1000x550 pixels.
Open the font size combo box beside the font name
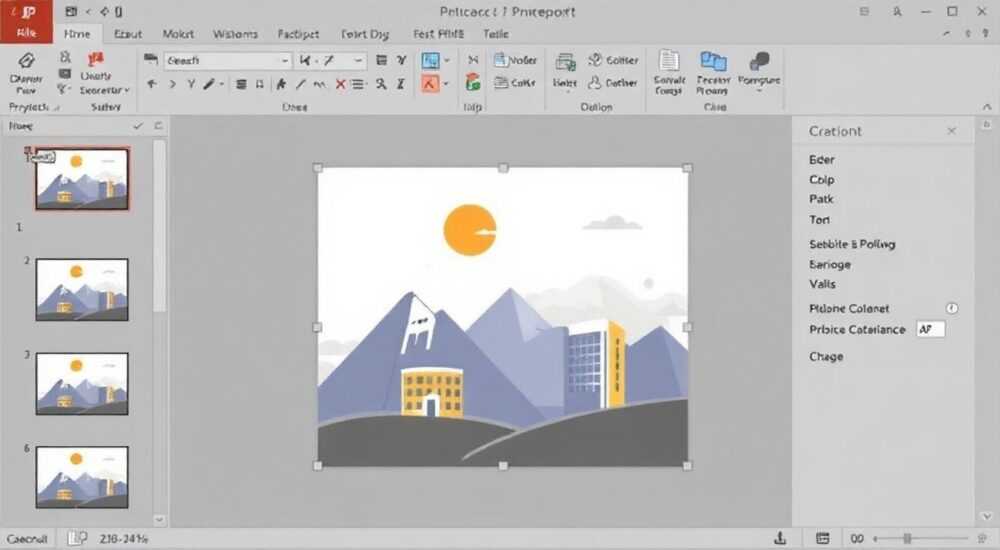point(332,61)
